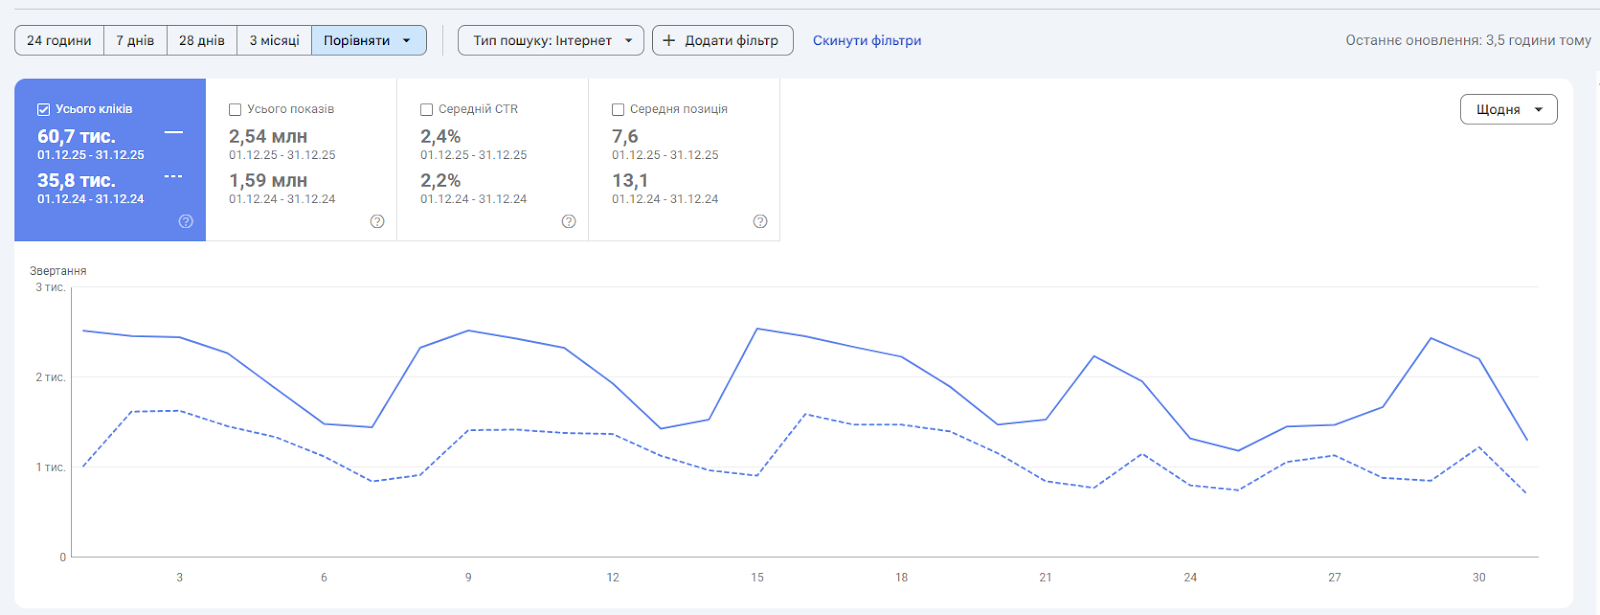Screen dimensions: 1600x615
Task: Click the 1 тис. axis label
Action: pos(51,467)
